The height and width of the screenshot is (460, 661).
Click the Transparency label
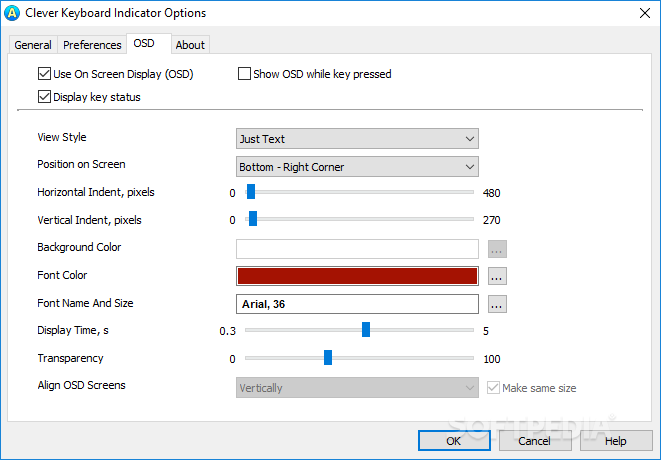[x=70, y=358]
